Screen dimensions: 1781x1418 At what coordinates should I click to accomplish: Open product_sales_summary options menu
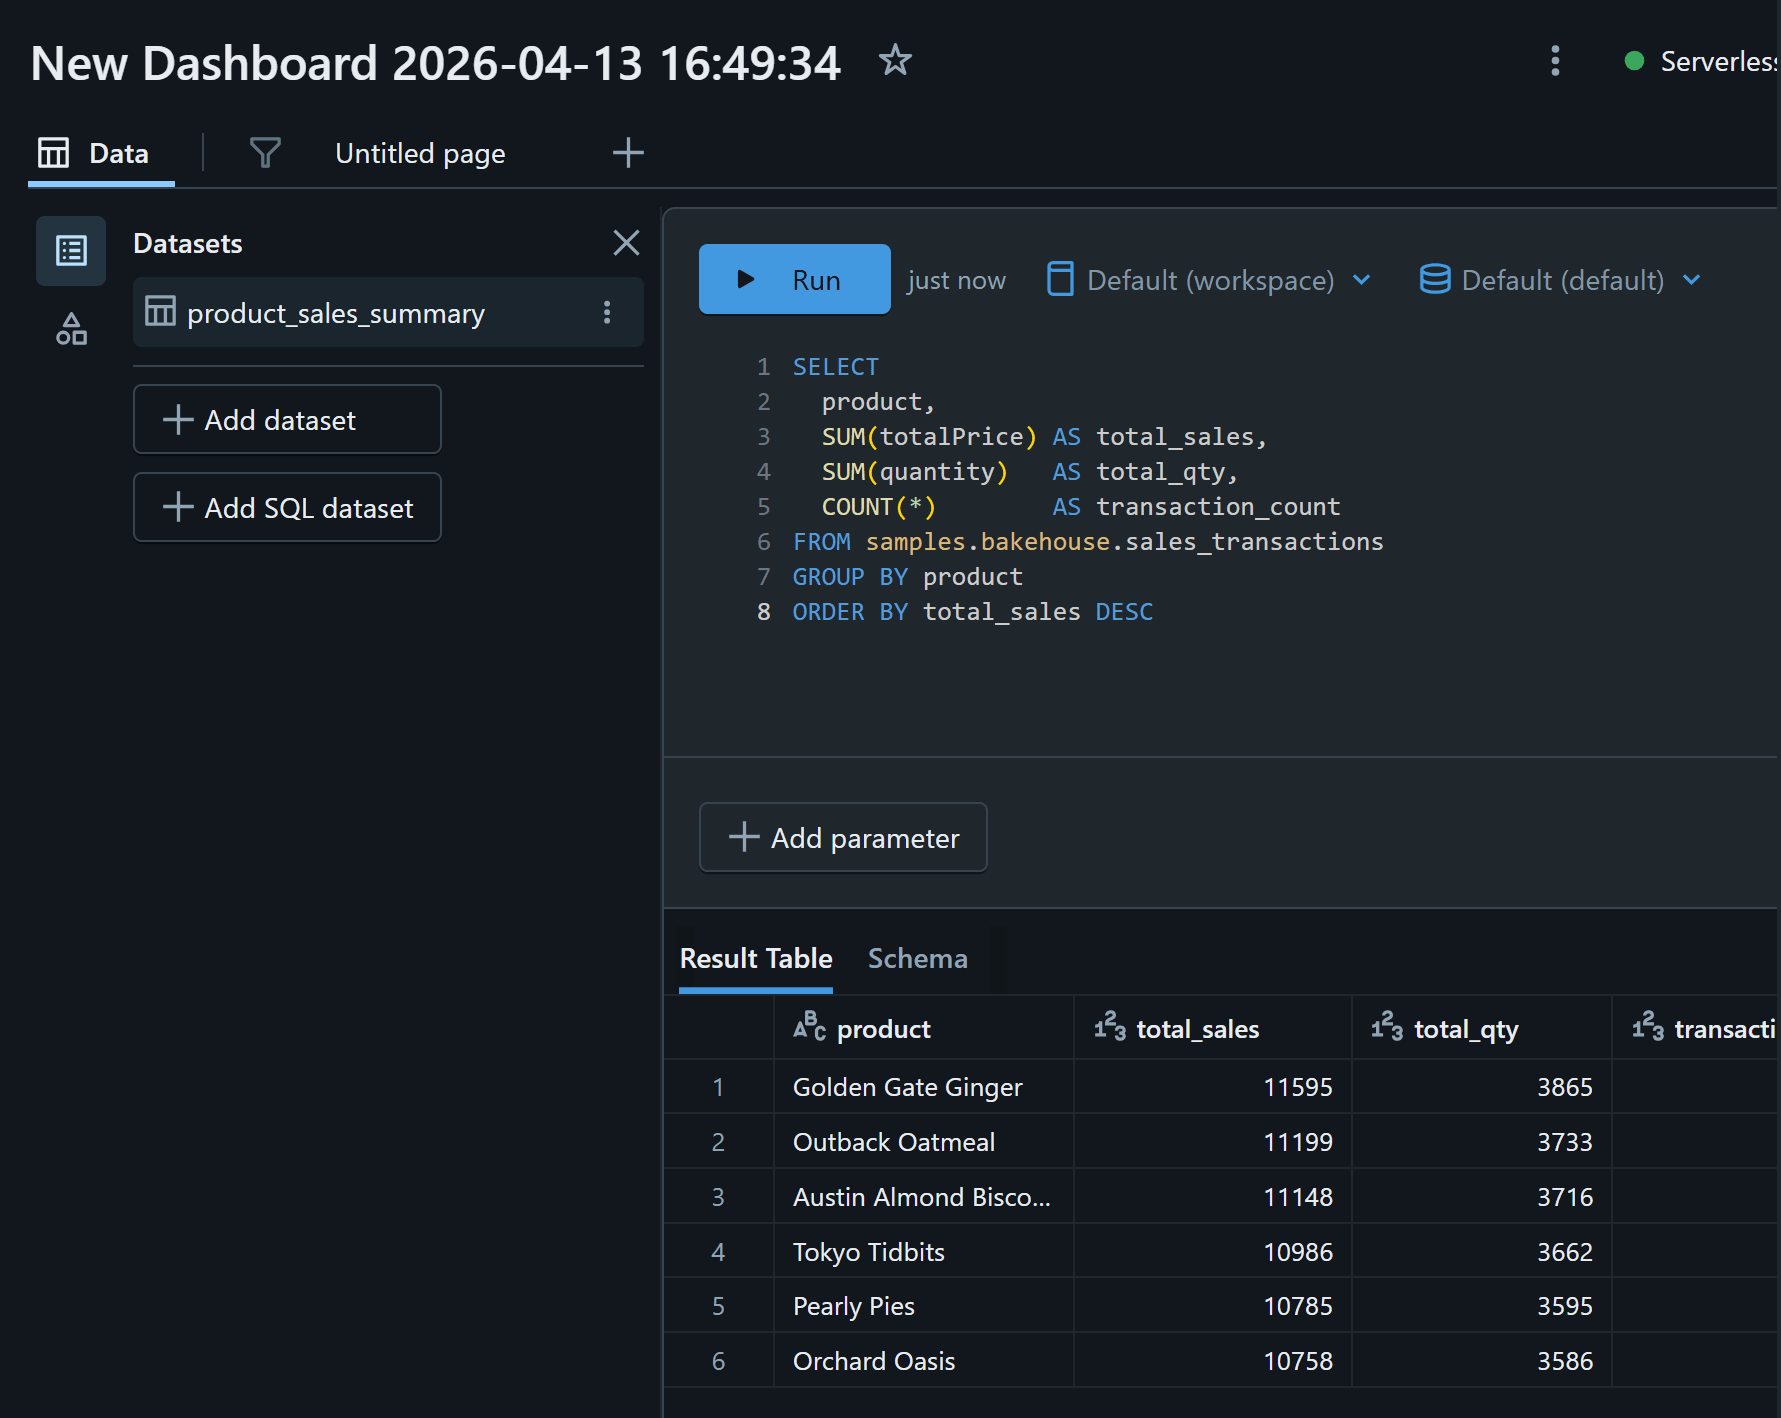click(607, 313)
